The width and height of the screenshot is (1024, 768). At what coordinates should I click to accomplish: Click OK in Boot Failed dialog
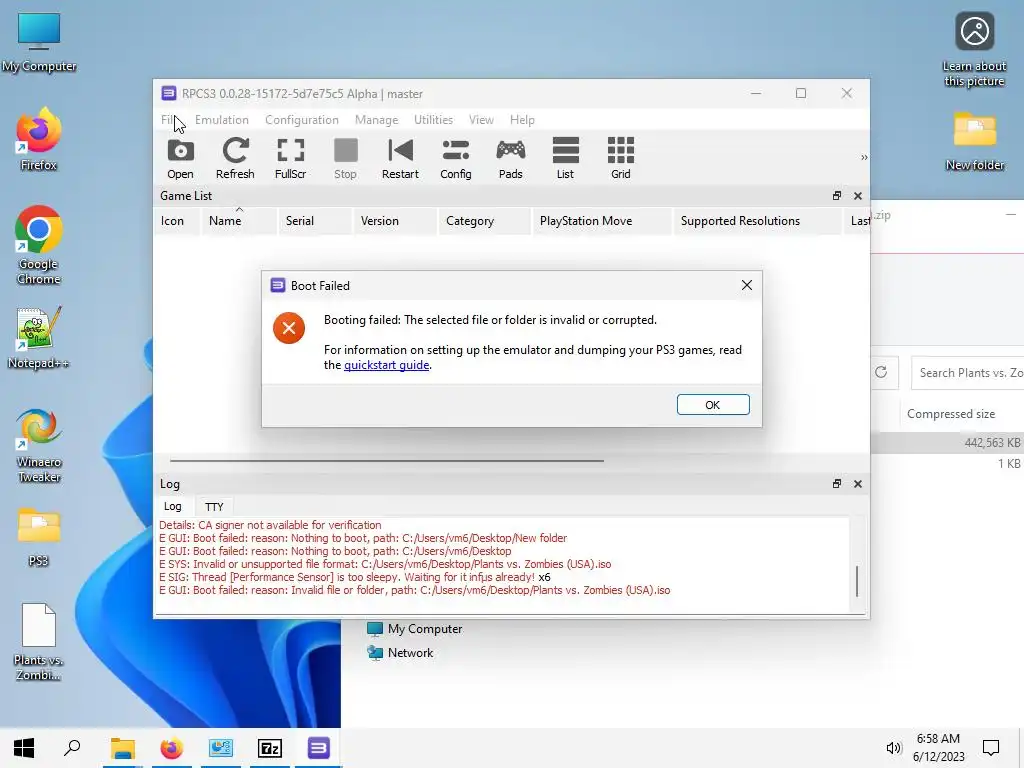[x=713, y=405]
